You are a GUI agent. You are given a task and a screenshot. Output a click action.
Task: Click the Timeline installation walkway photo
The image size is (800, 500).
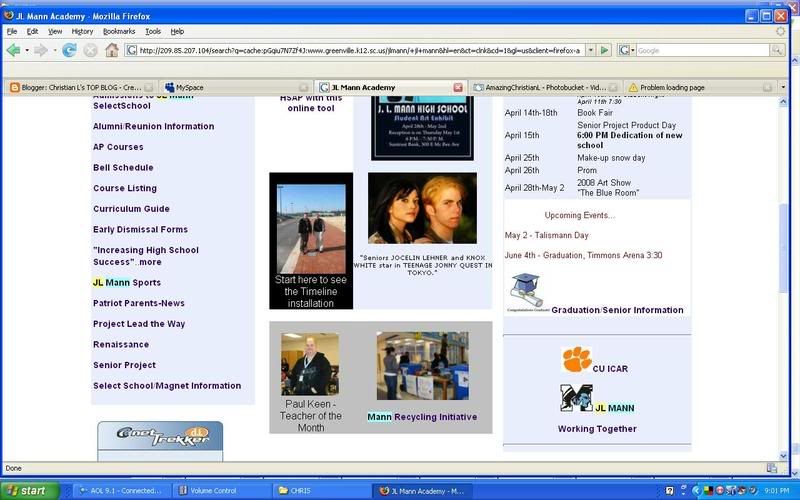[311, 229]
